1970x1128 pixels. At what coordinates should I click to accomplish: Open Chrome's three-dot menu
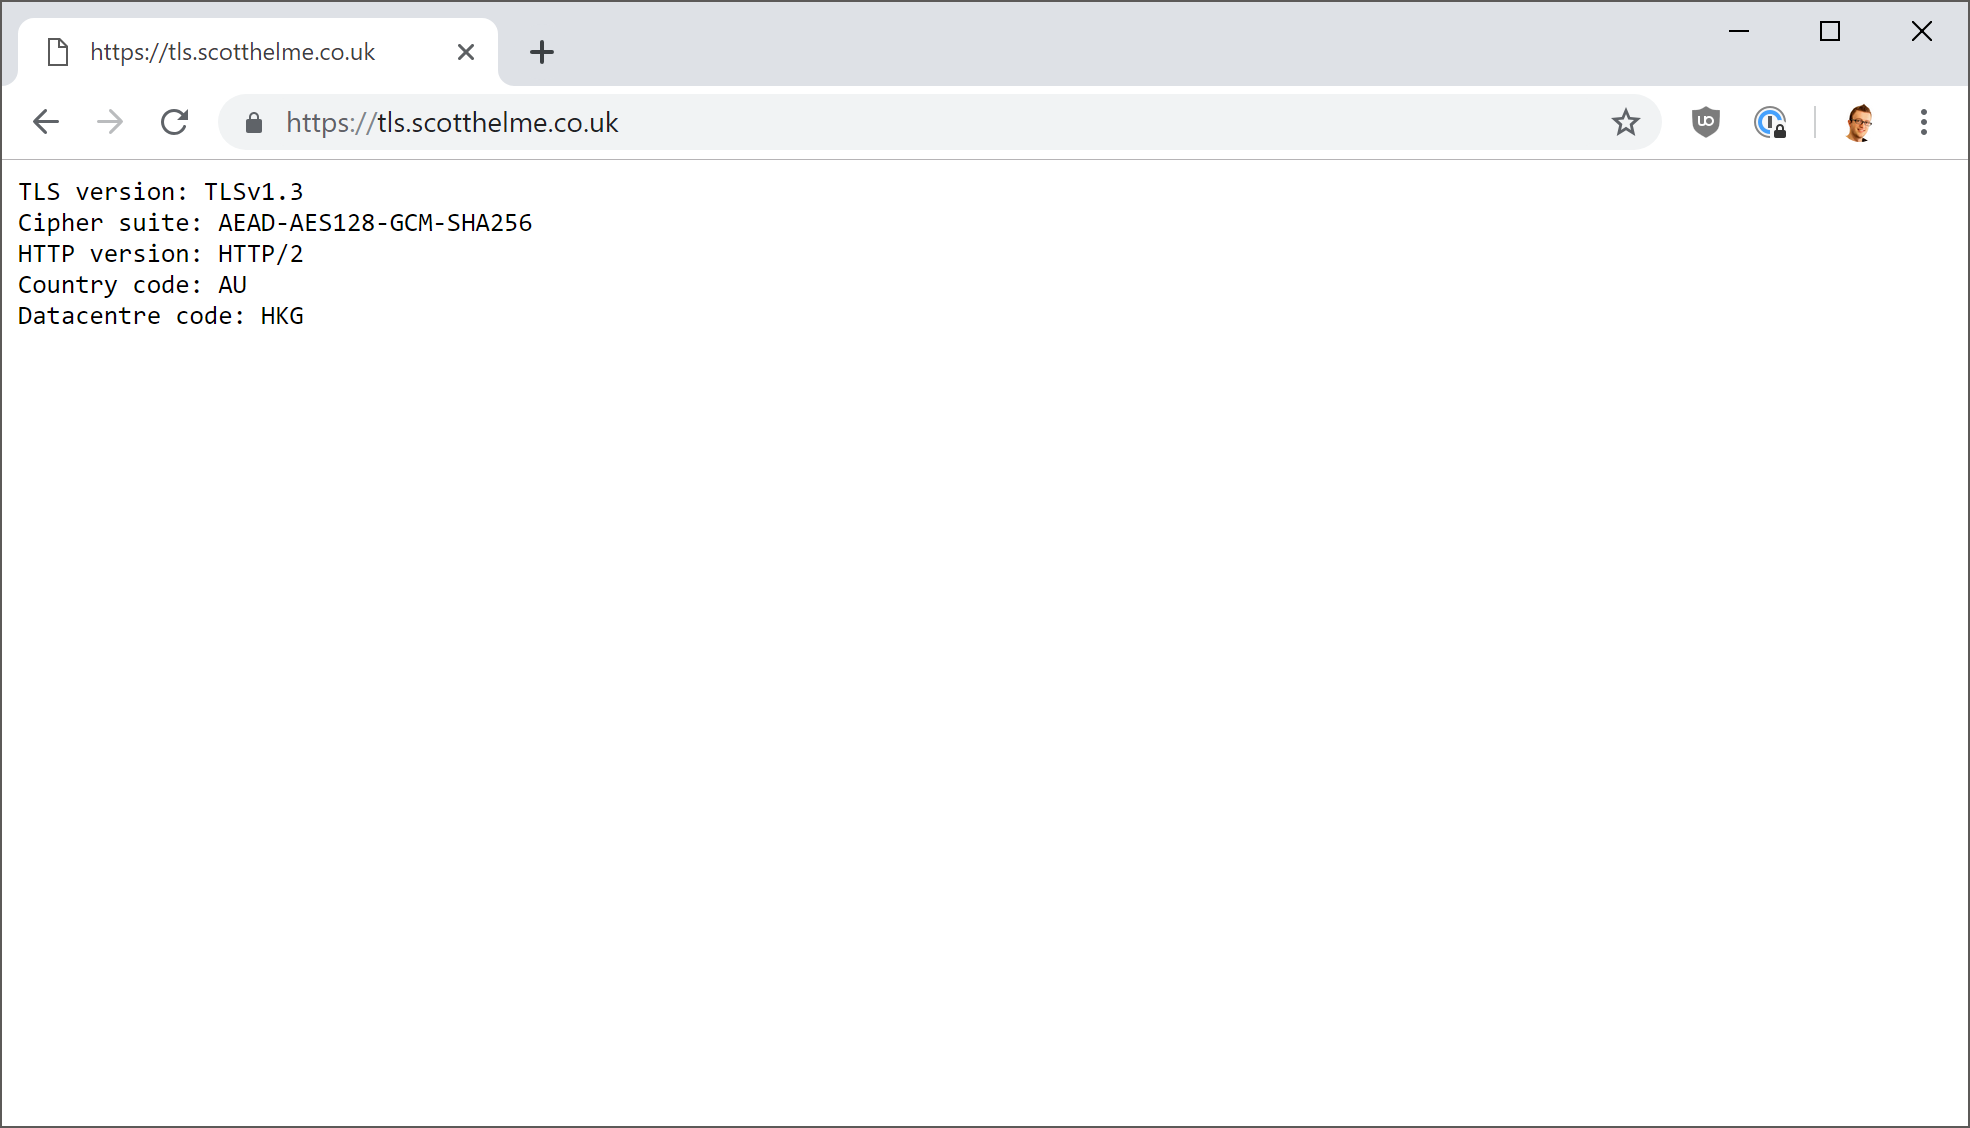(1923, 122)
